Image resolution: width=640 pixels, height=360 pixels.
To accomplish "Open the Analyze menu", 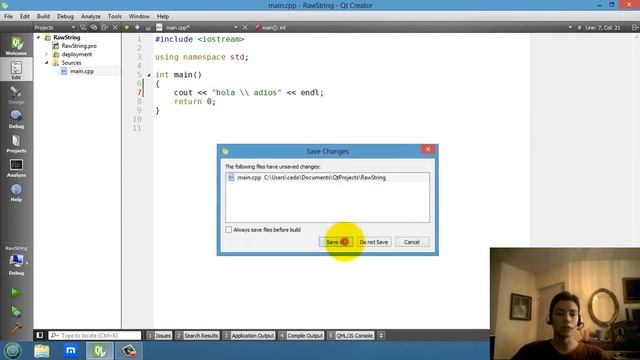I will [x=91, y=16].
